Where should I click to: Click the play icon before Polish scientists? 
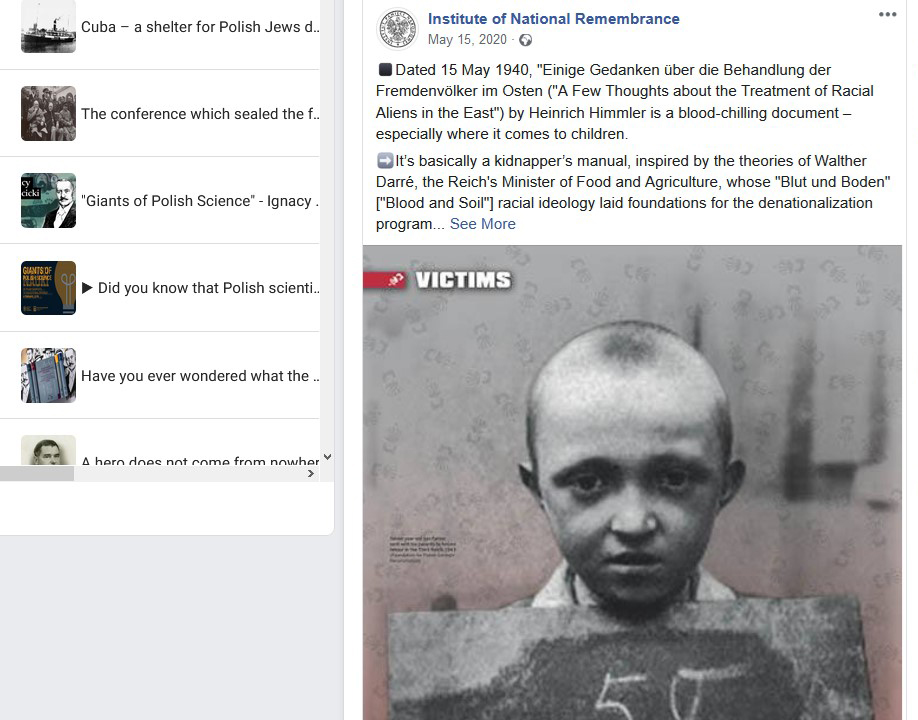(x=87, y=287)
